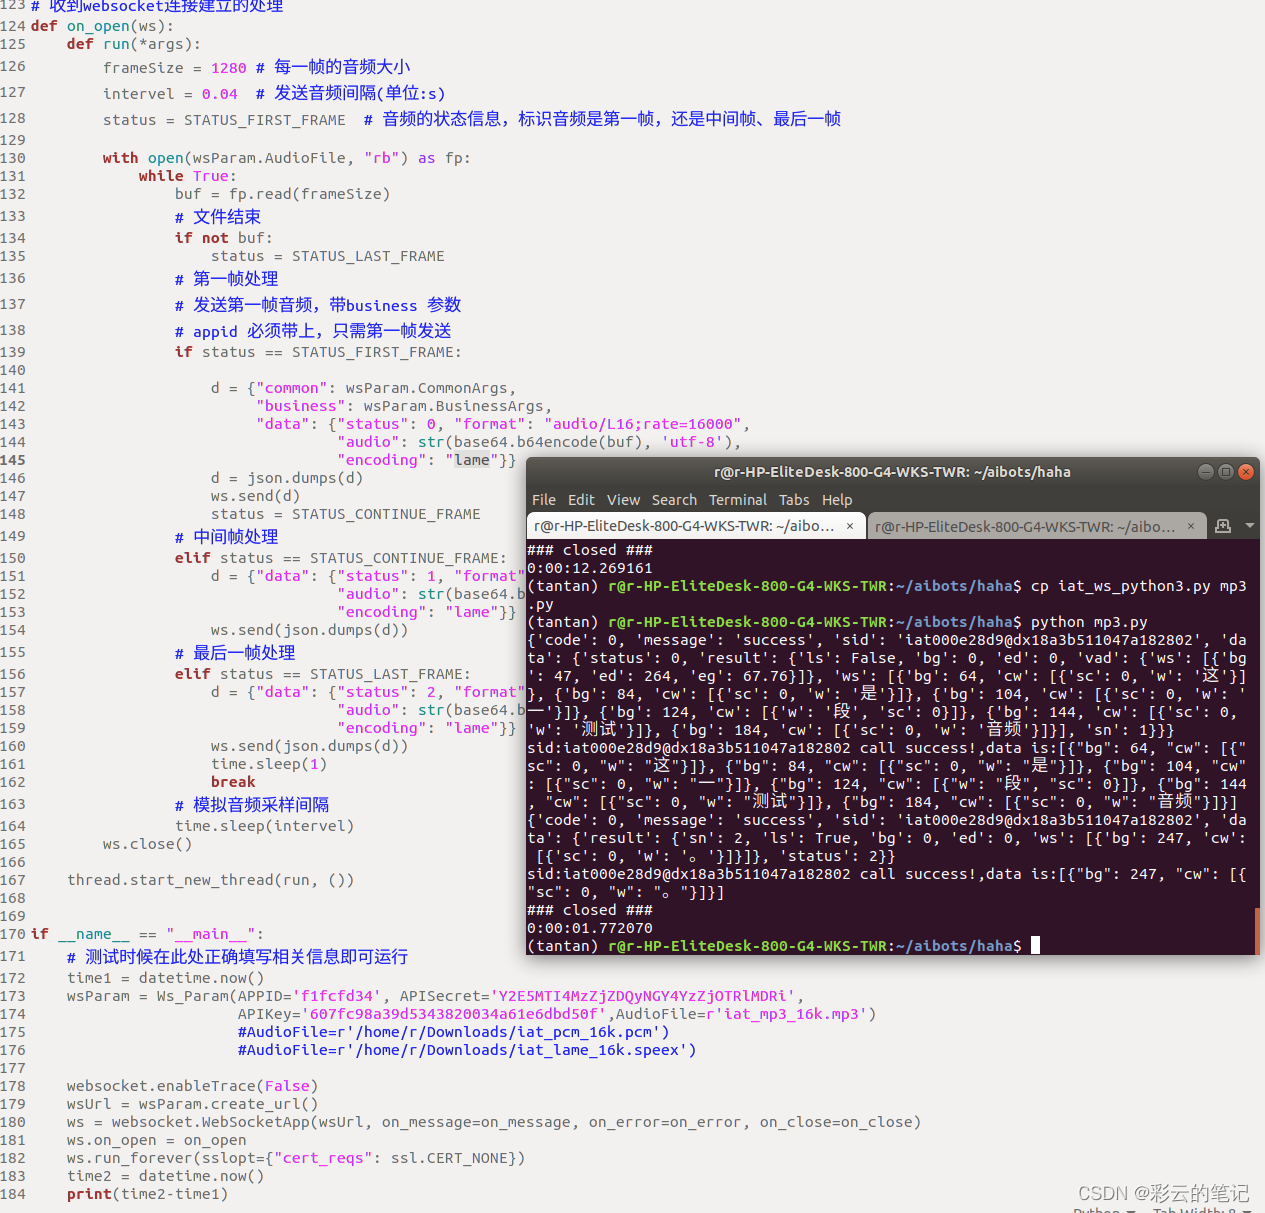
Task: Open the Python language mode dropdown
Action: pyautogui.click(x=1103, y=1208)
